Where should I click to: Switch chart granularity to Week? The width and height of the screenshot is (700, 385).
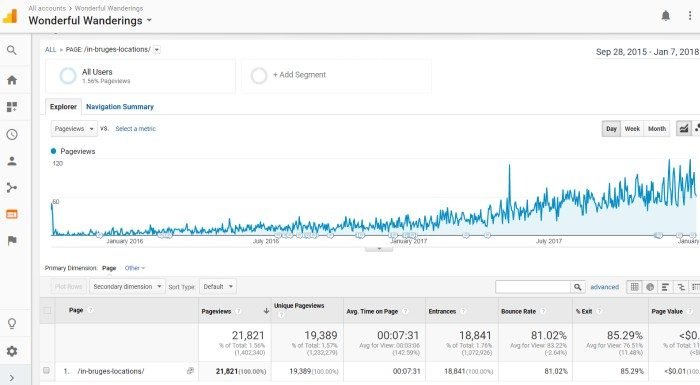[632, 129]
